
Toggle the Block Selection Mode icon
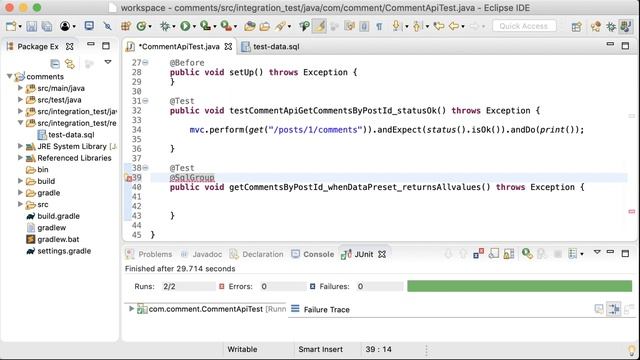364,26
